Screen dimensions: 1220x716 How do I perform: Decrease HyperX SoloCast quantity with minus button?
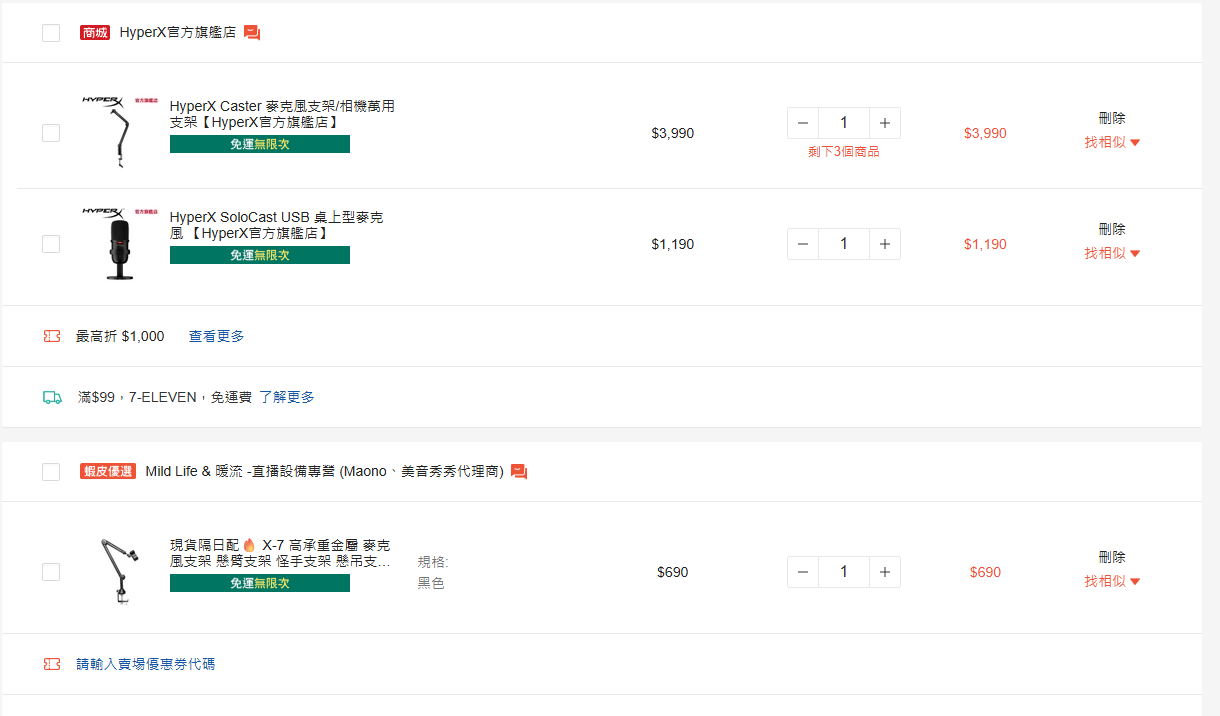point(803,244)
